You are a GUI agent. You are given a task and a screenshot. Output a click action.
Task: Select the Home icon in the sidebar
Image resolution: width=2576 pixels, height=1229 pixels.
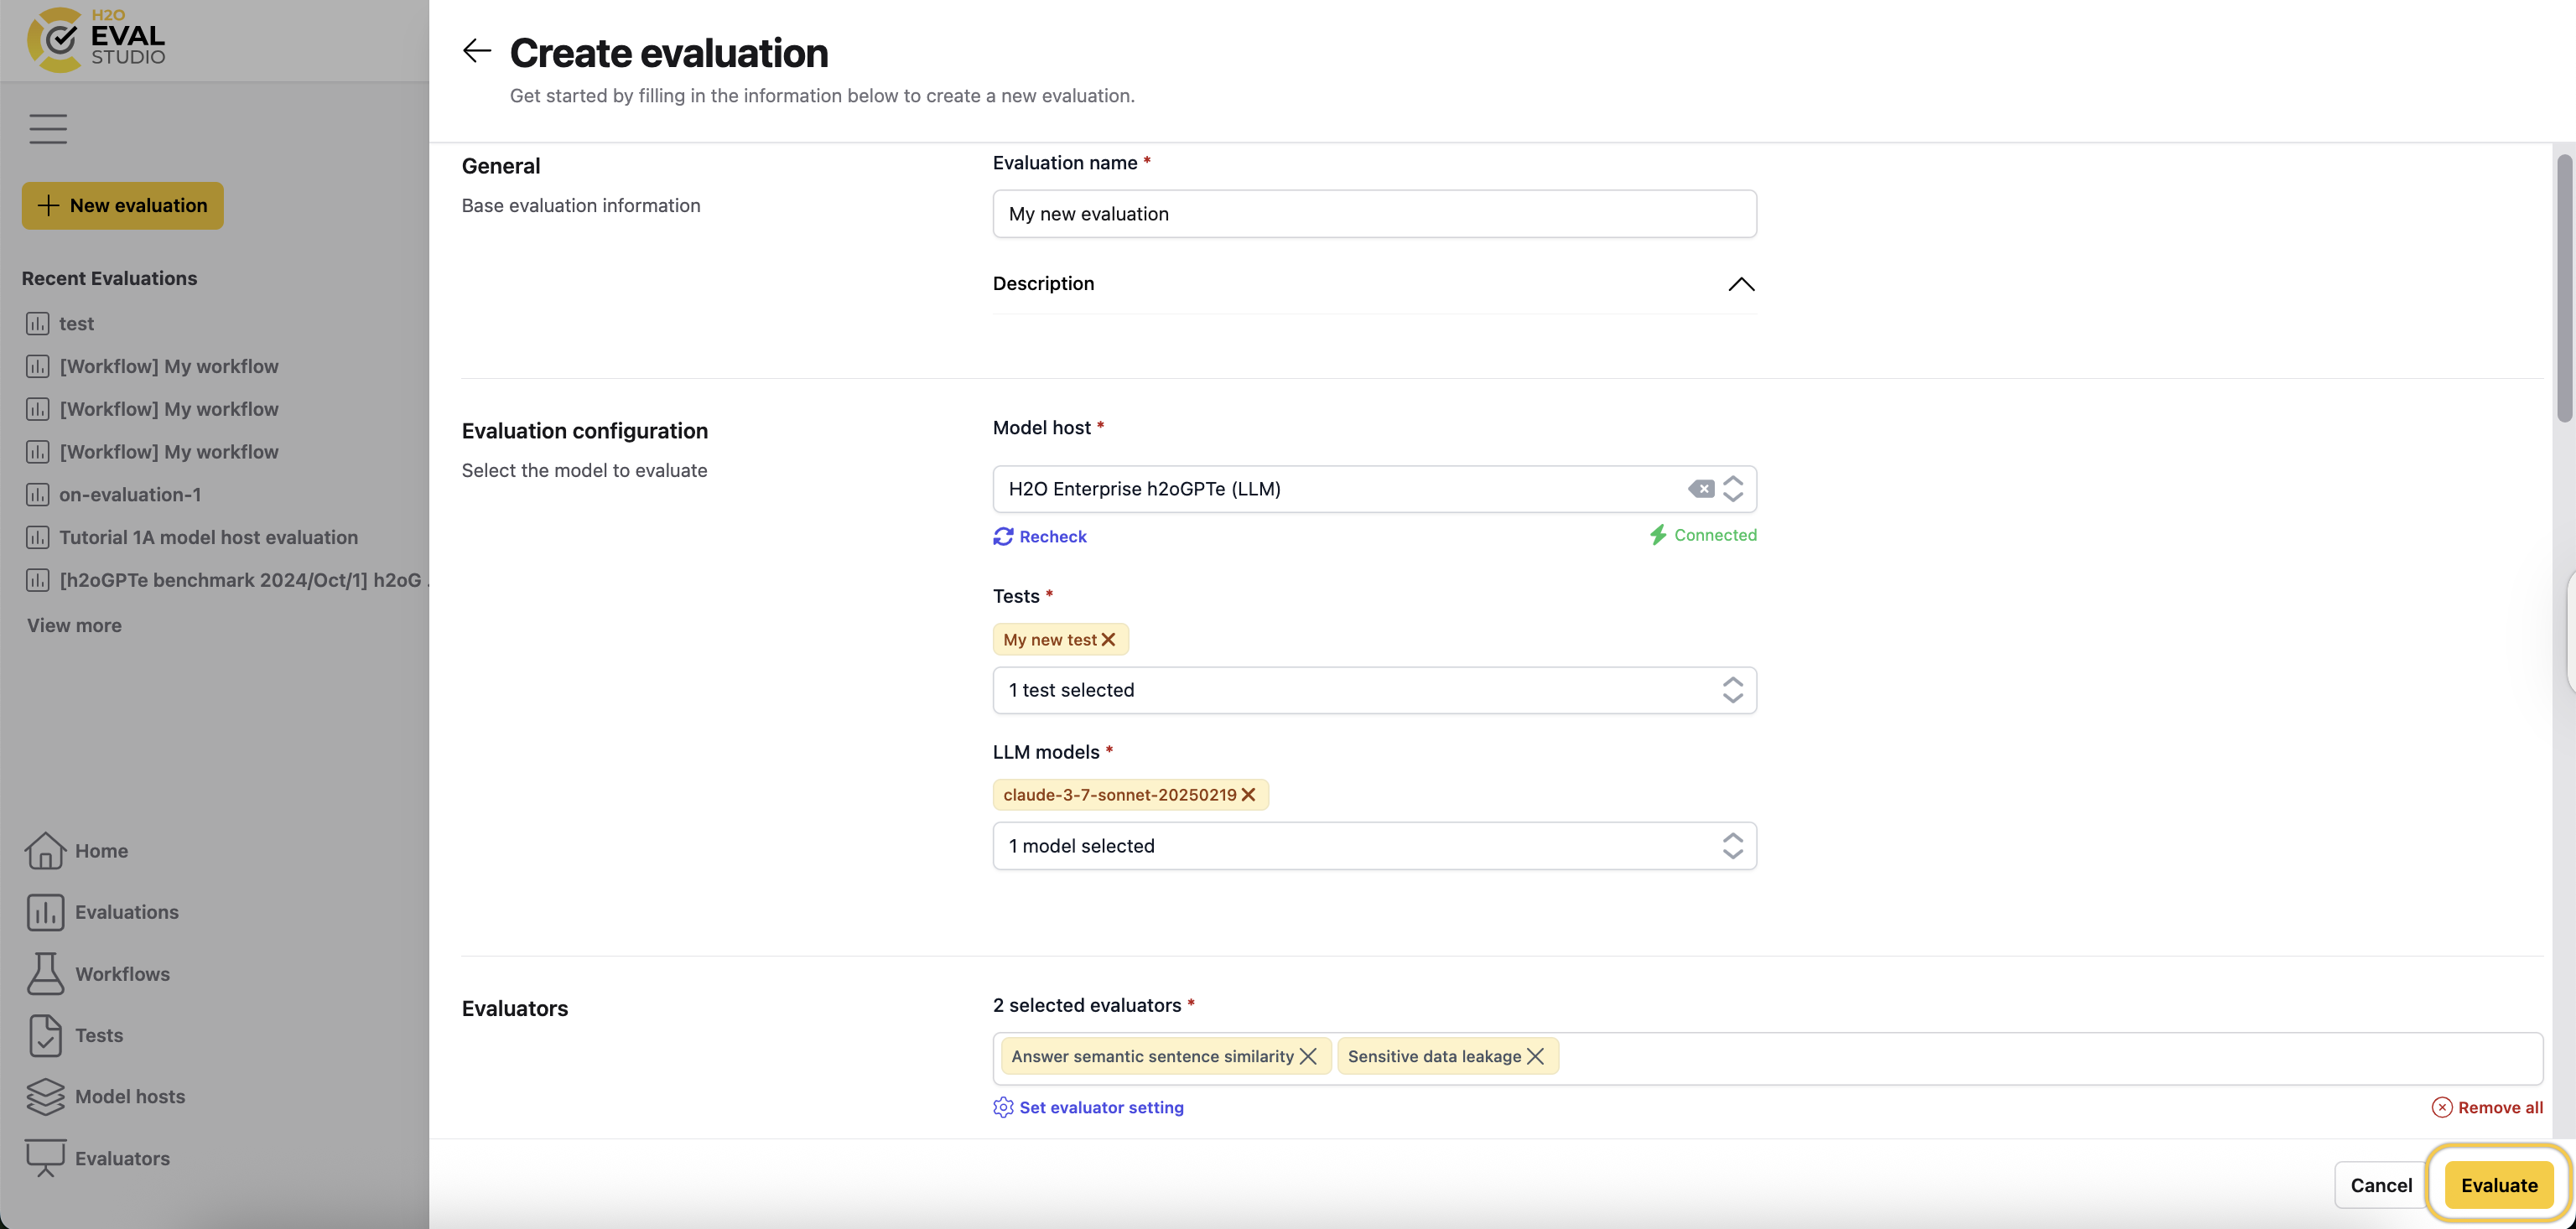(x=45, y=851)
